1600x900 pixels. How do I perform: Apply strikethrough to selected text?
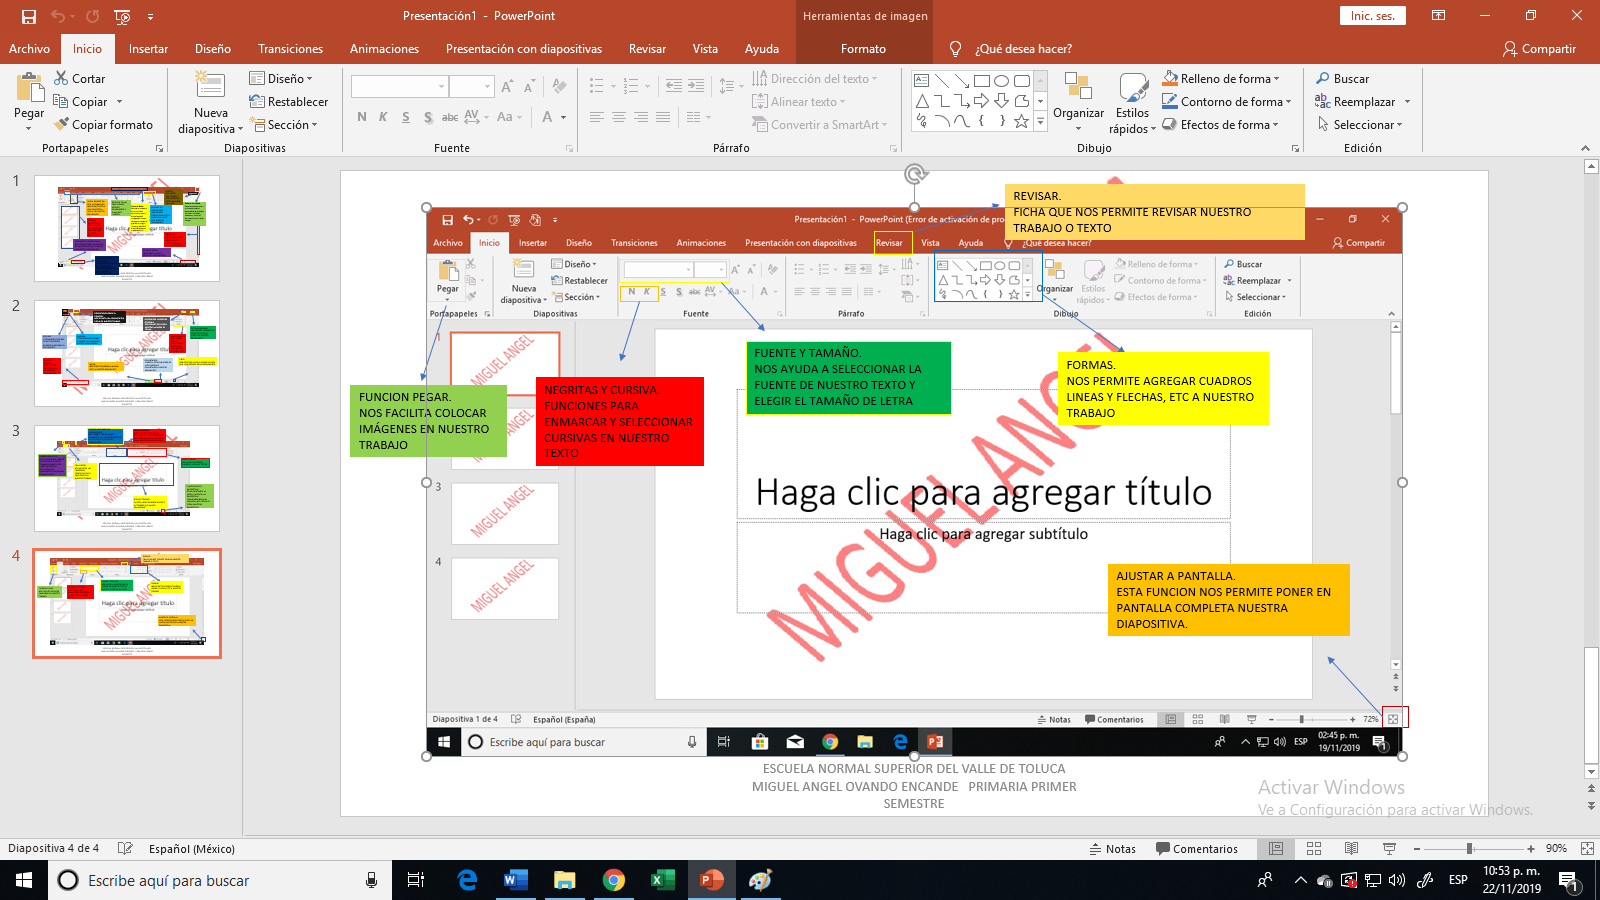[x=449, y=117]
